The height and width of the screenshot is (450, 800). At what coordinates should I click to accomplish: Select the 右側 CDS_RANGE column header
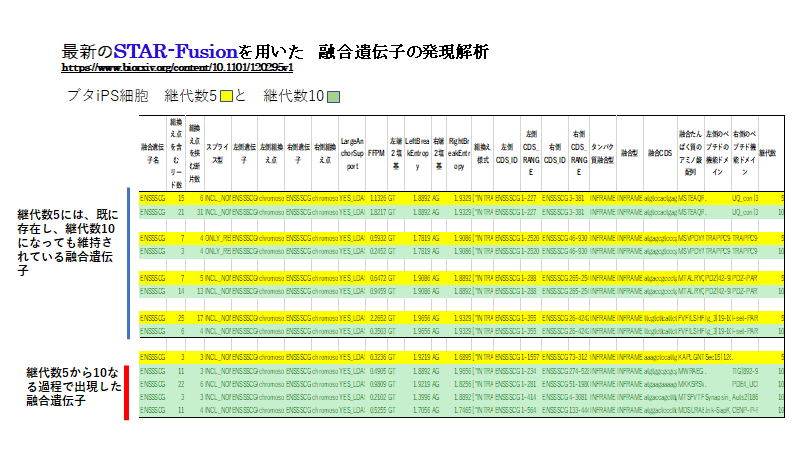coord(579,153)
